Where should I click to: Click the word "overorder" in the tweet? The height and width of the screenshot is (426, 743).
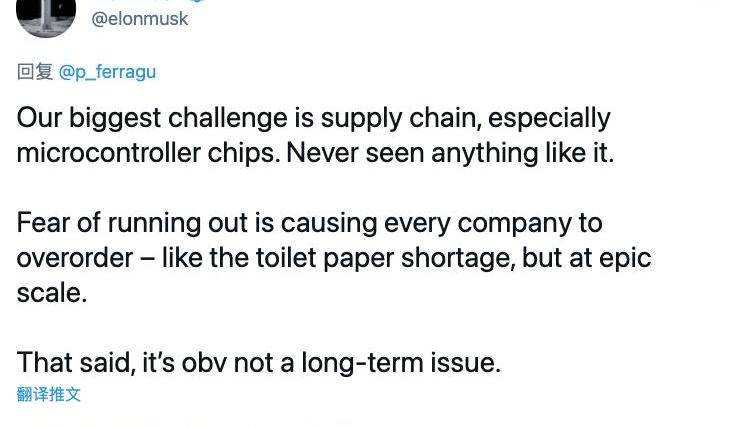pos(75,258)
